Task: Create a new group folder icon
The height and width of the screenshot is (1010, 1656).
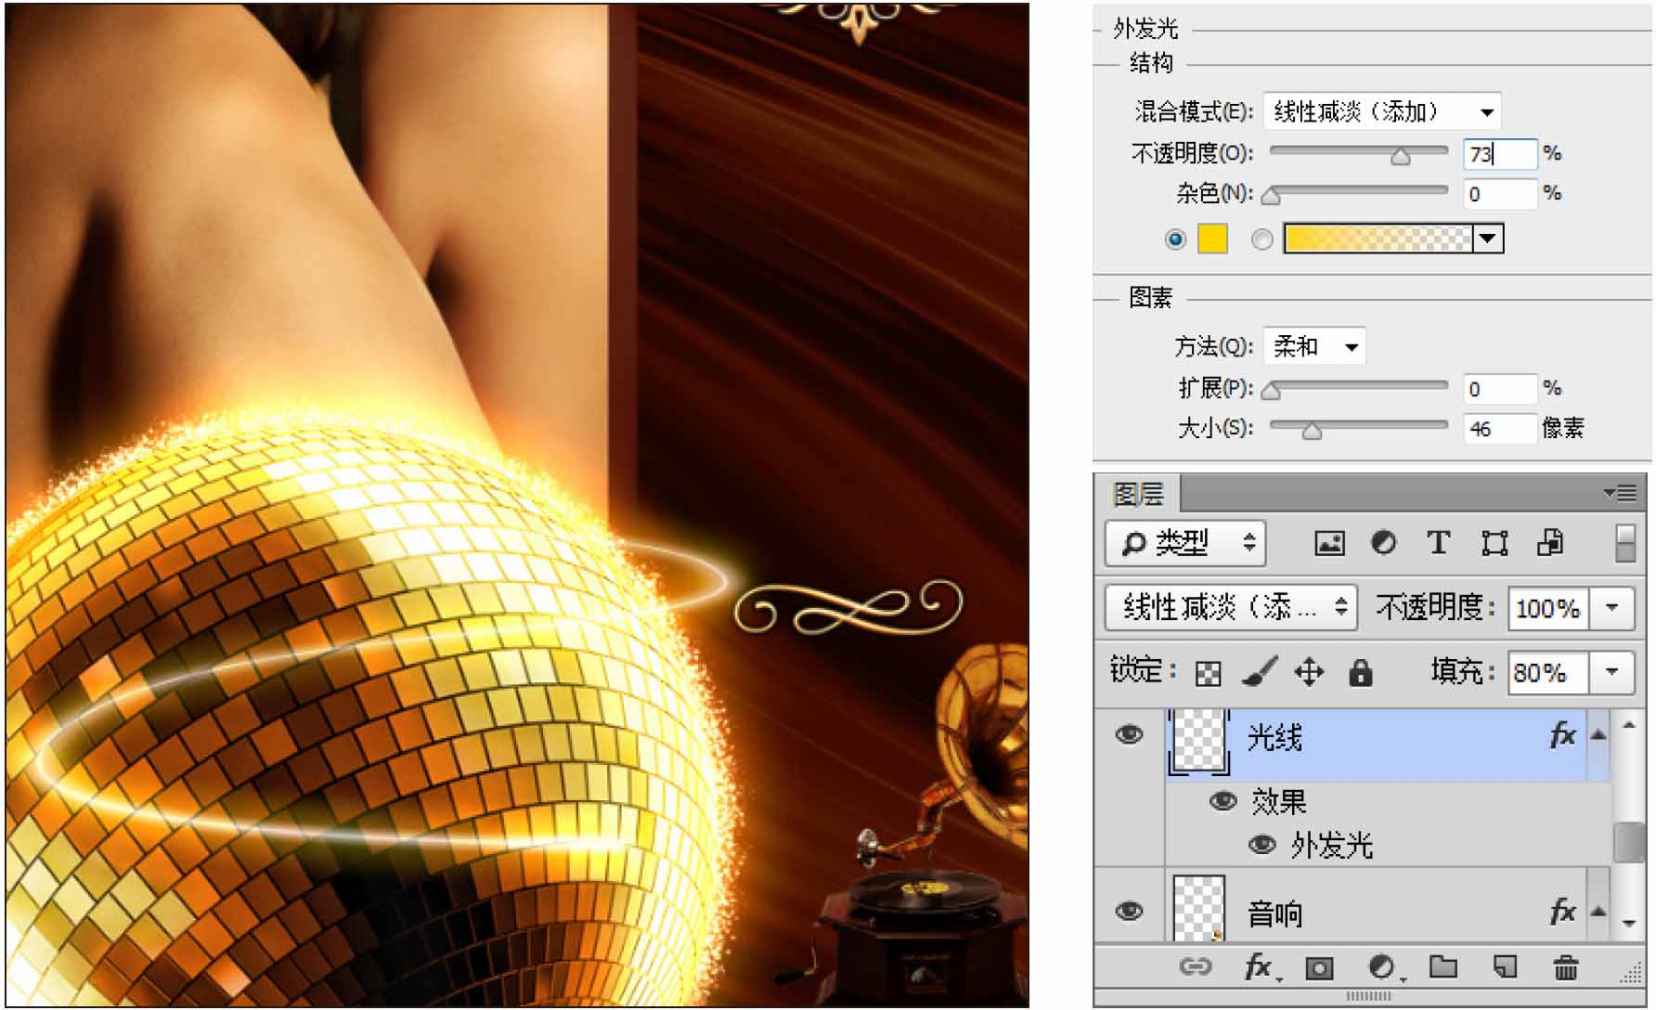Action: click(1443, 966)
